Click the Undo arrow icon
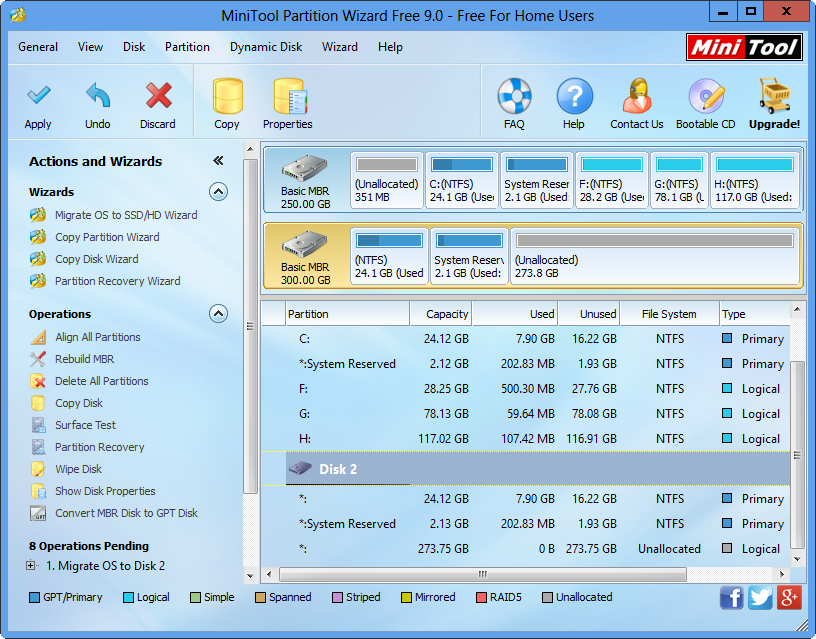Image resolution: width=816 pixels, height=639 pixels. click(98, 95)
